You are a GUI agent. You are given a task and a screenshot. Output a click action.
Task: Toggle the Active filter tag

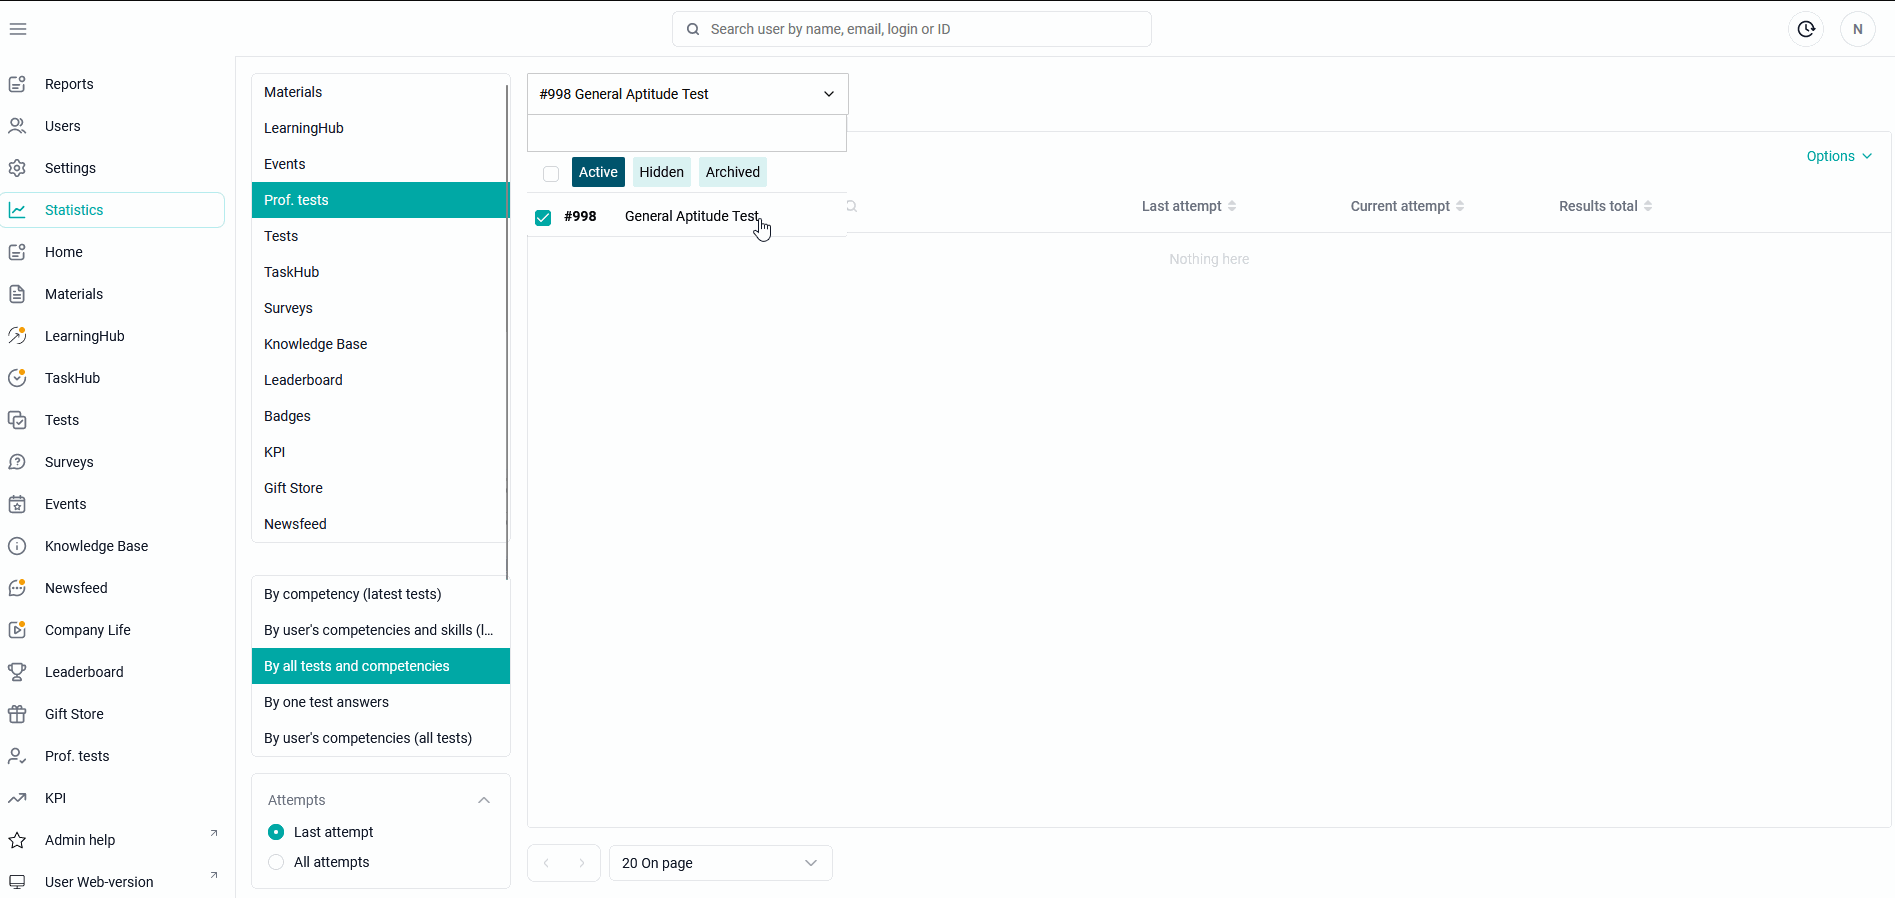pos(598,172)
